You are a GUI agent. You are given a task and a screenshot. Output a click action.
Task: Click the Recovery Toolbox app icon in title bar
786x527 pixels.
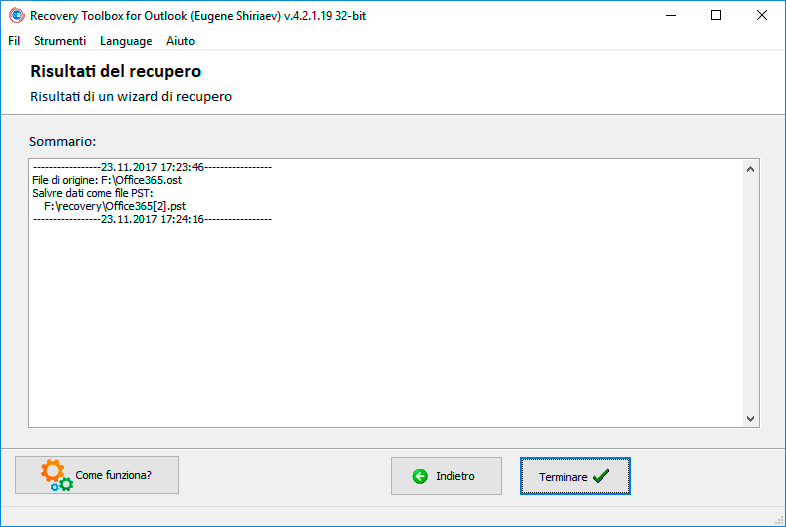tap(17, 16)
